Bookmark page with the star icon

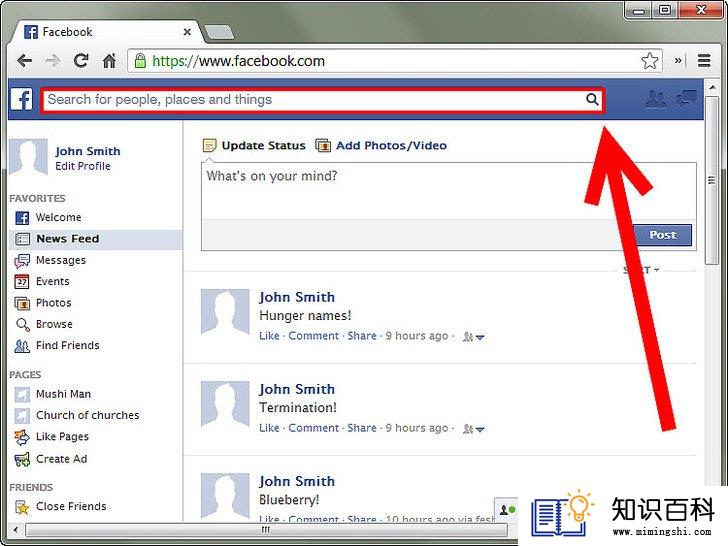click(650, 61)
